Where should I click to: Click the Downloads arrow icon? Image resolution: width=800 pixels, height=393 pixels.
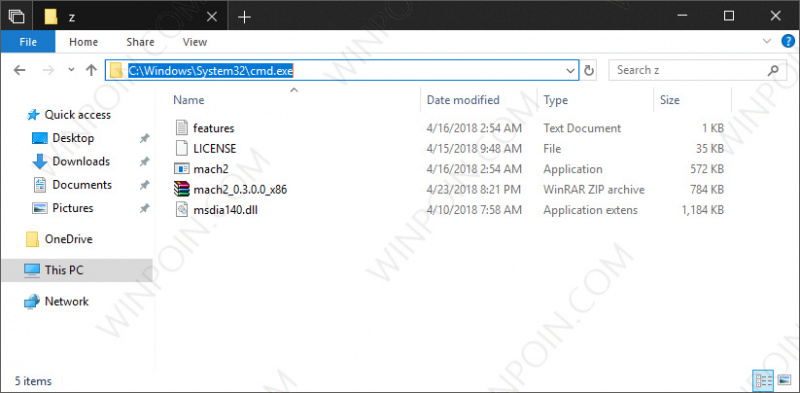point(39,161)
